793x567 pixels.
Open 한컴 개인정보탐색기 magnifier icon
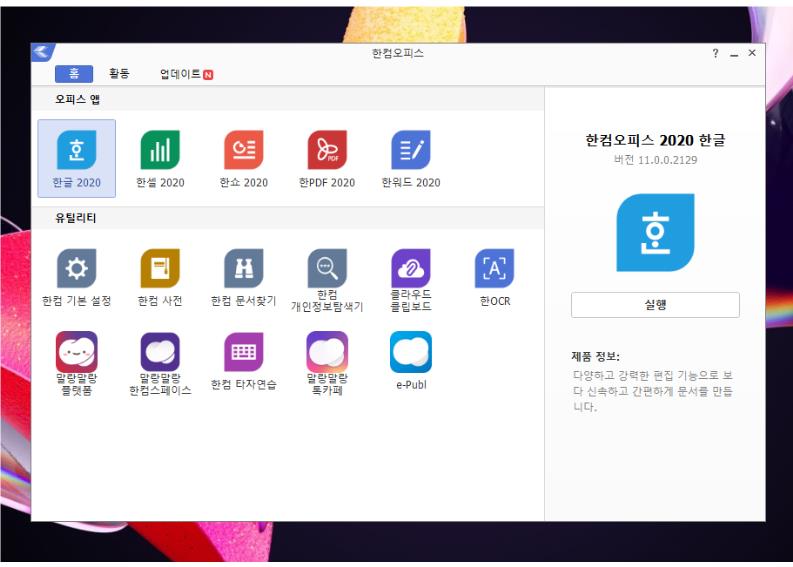tap(327, 268)
